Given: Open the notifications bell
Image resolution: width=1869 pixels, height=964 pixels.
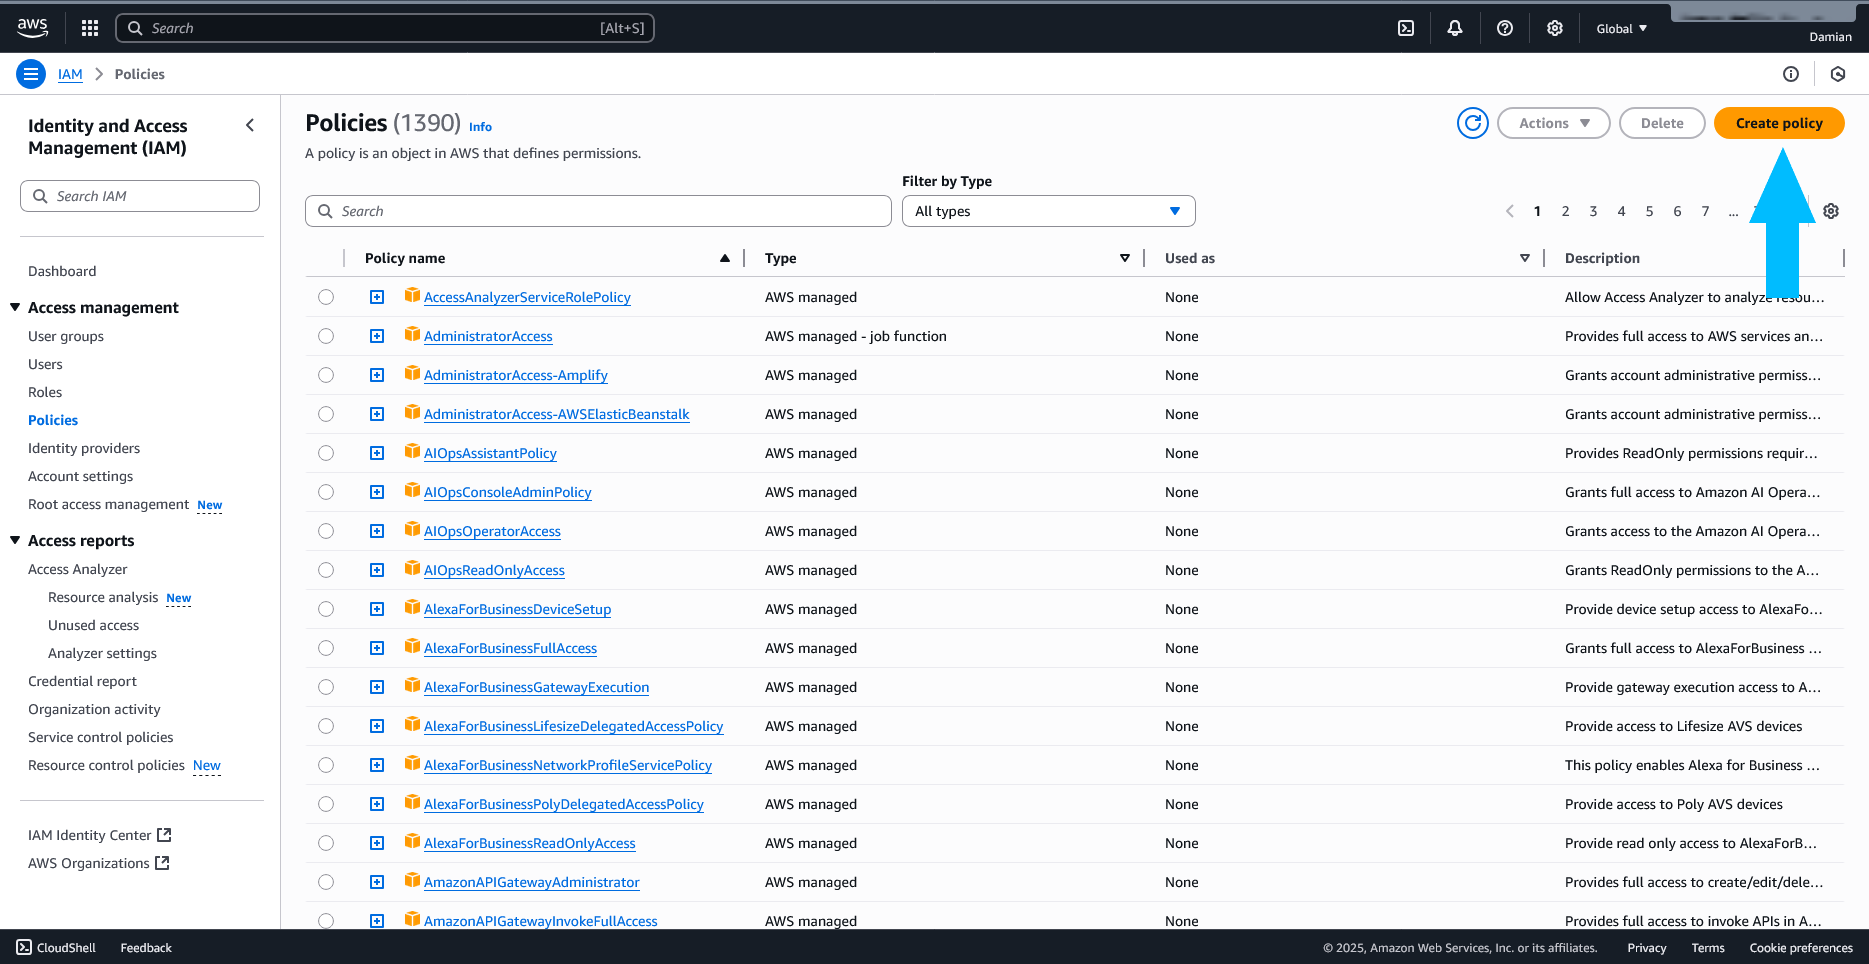Looking at the screenshot, I should tap(1455, 28).
